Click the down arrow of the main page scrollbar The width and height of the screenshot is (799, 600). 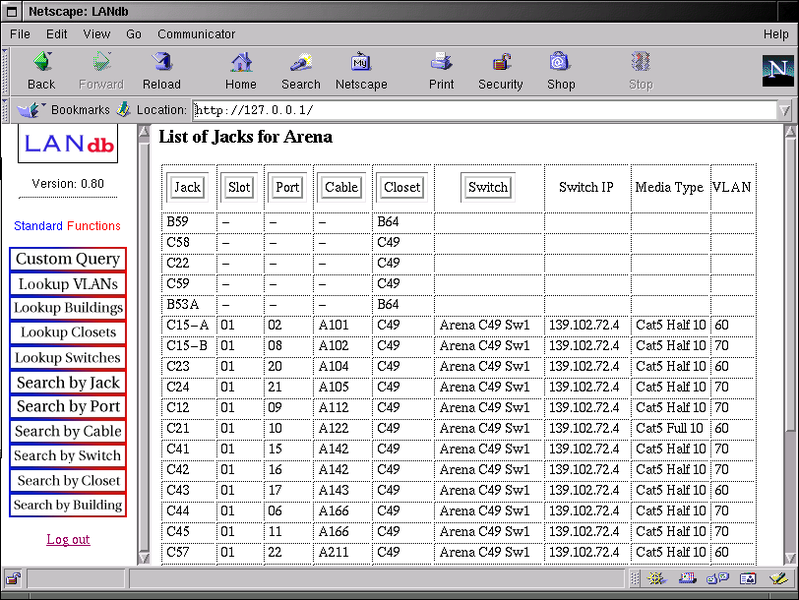tap(790, 558)
